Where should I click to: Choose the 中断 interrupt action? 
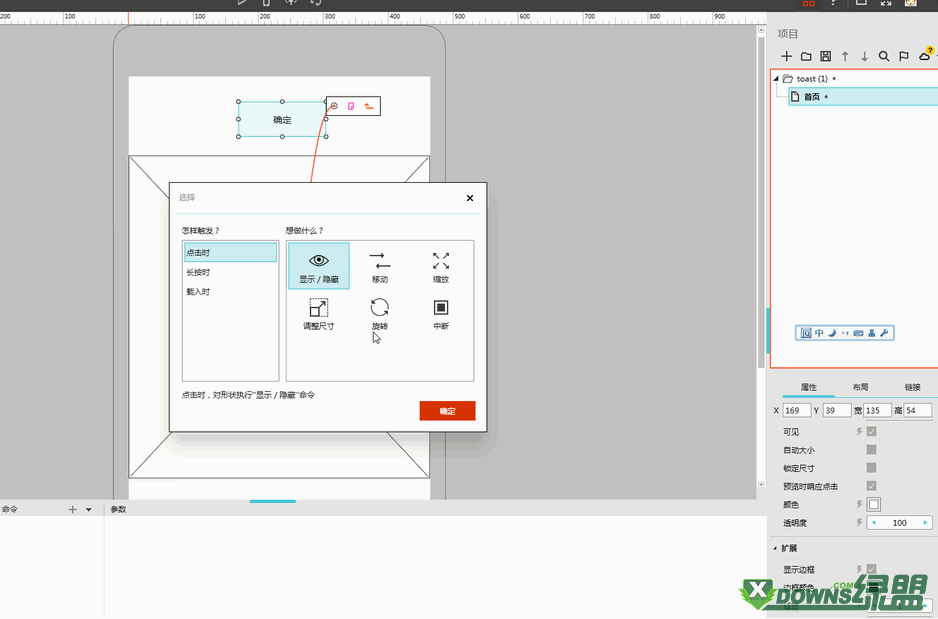coord(441,314)
